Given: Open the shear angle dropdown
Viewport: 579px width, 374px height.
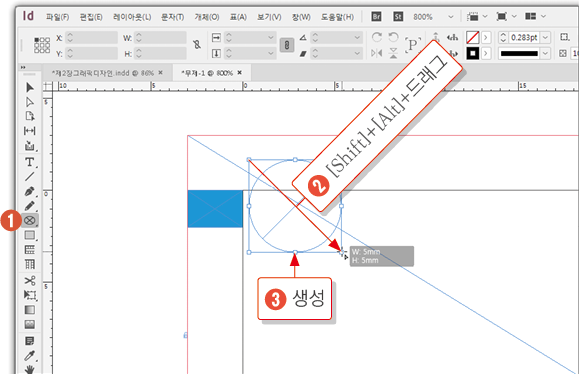Looking at the screenshot, I should (357, 54).
